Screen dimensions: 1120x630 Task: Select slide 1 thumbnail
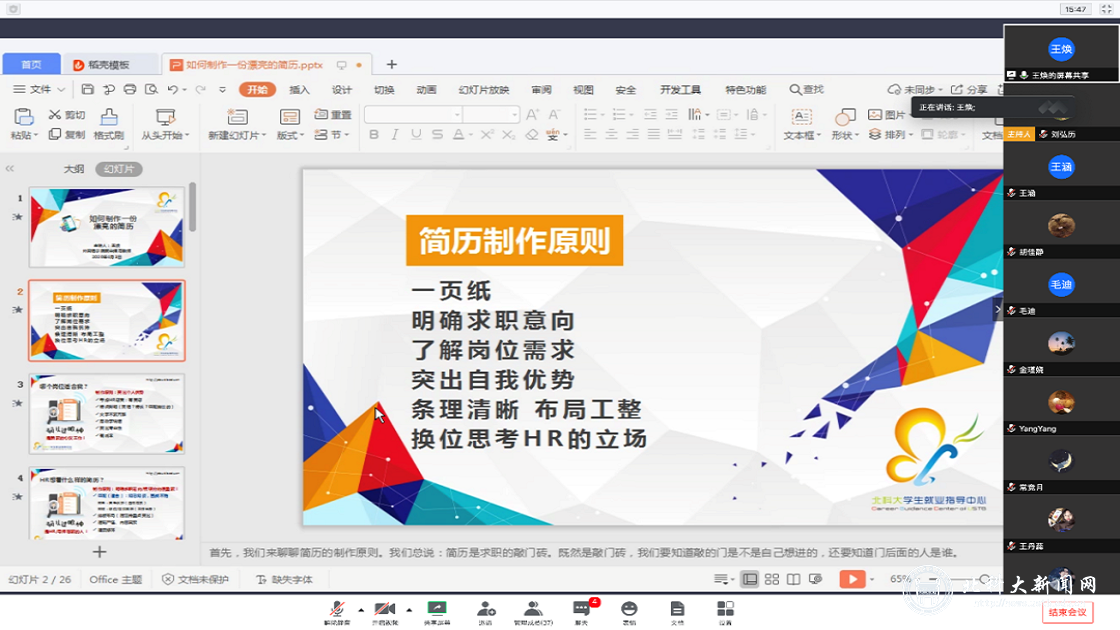[x=106, y=227]
